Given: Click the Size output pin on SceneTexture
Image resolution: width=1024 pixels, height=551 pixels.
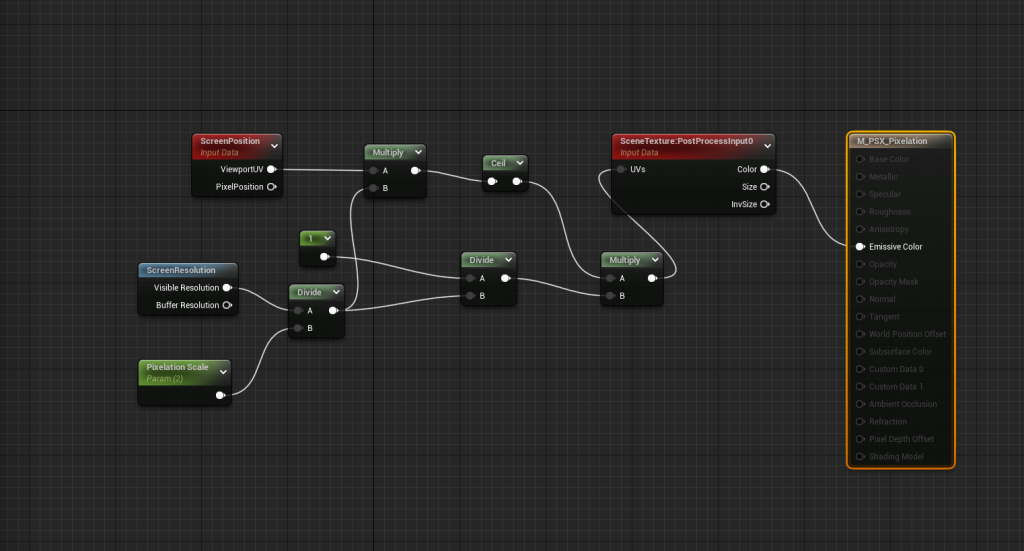Looking at the screenshot, I should click(765, 186).
